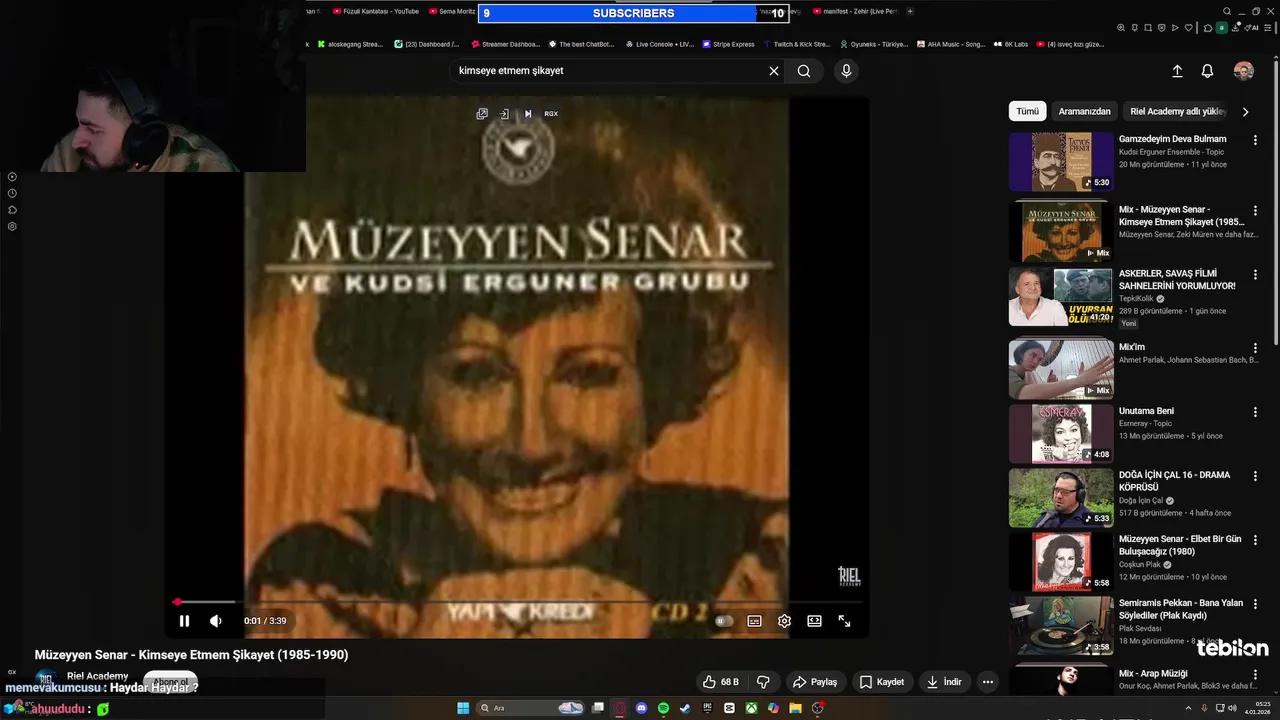Pause the YouTube video
The image size is (1280, 720).
(184, 621)
